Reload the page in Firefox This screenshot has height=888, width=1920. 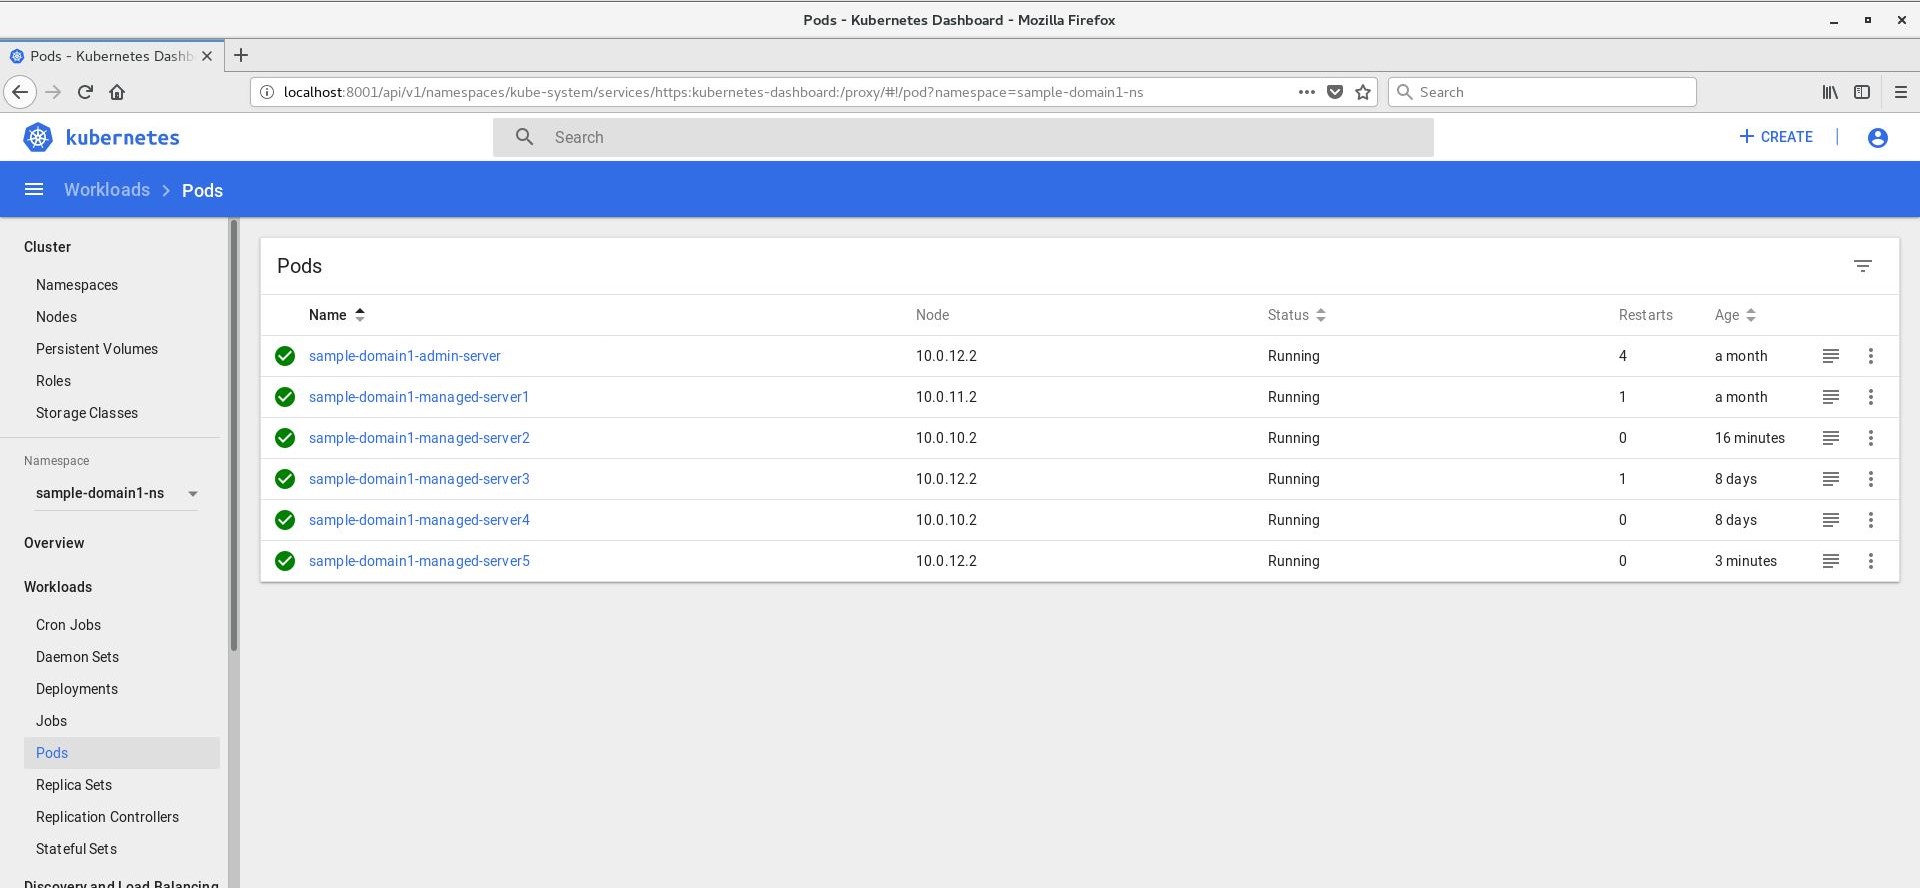[85, 92]
